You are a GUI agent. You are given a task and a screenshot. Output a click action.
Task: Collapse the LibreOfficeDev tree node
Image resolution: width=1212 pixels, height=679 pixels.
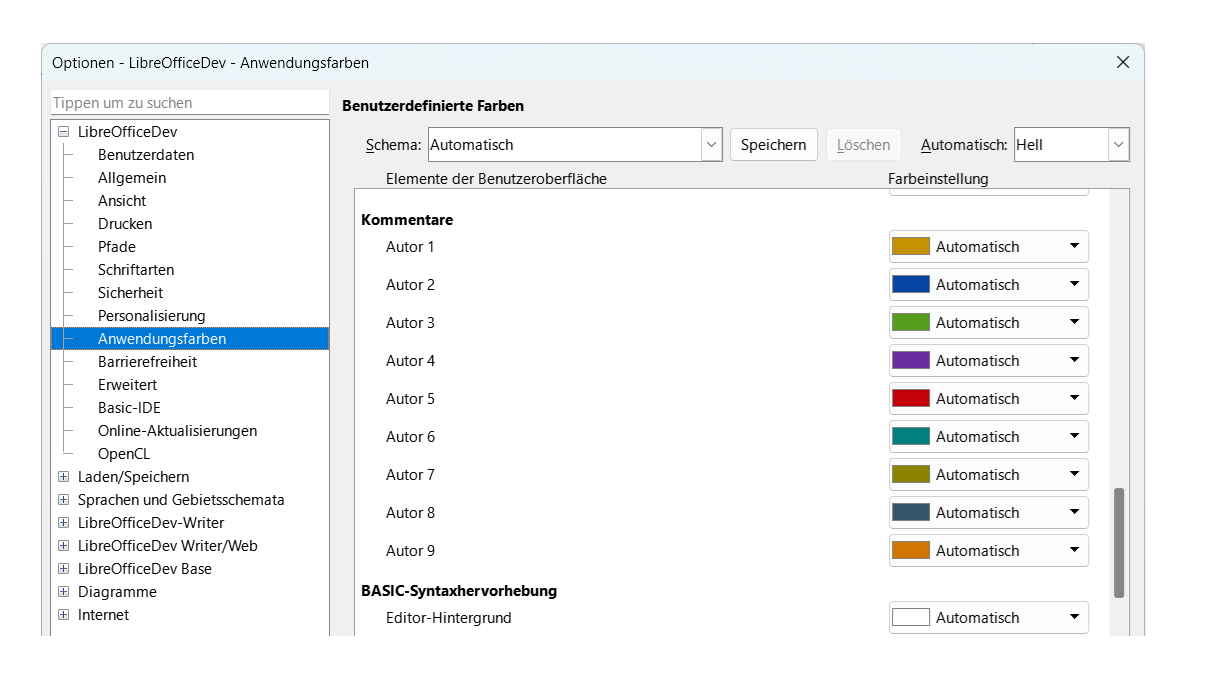(x=64, y=132)
